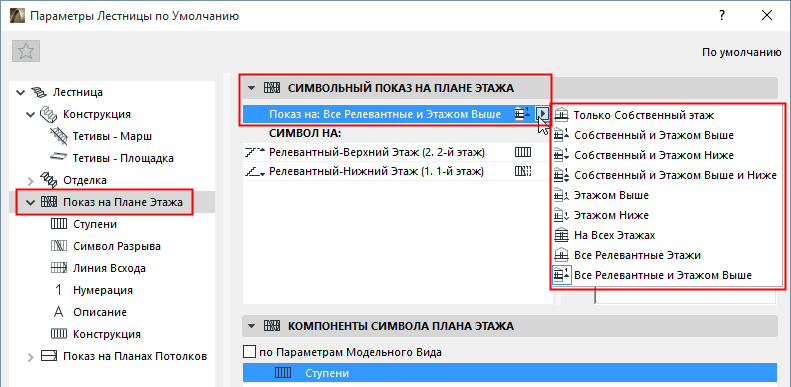Select the Показ на row in the panel
This screenshot has height=387, width=791.
pos(397,115)
